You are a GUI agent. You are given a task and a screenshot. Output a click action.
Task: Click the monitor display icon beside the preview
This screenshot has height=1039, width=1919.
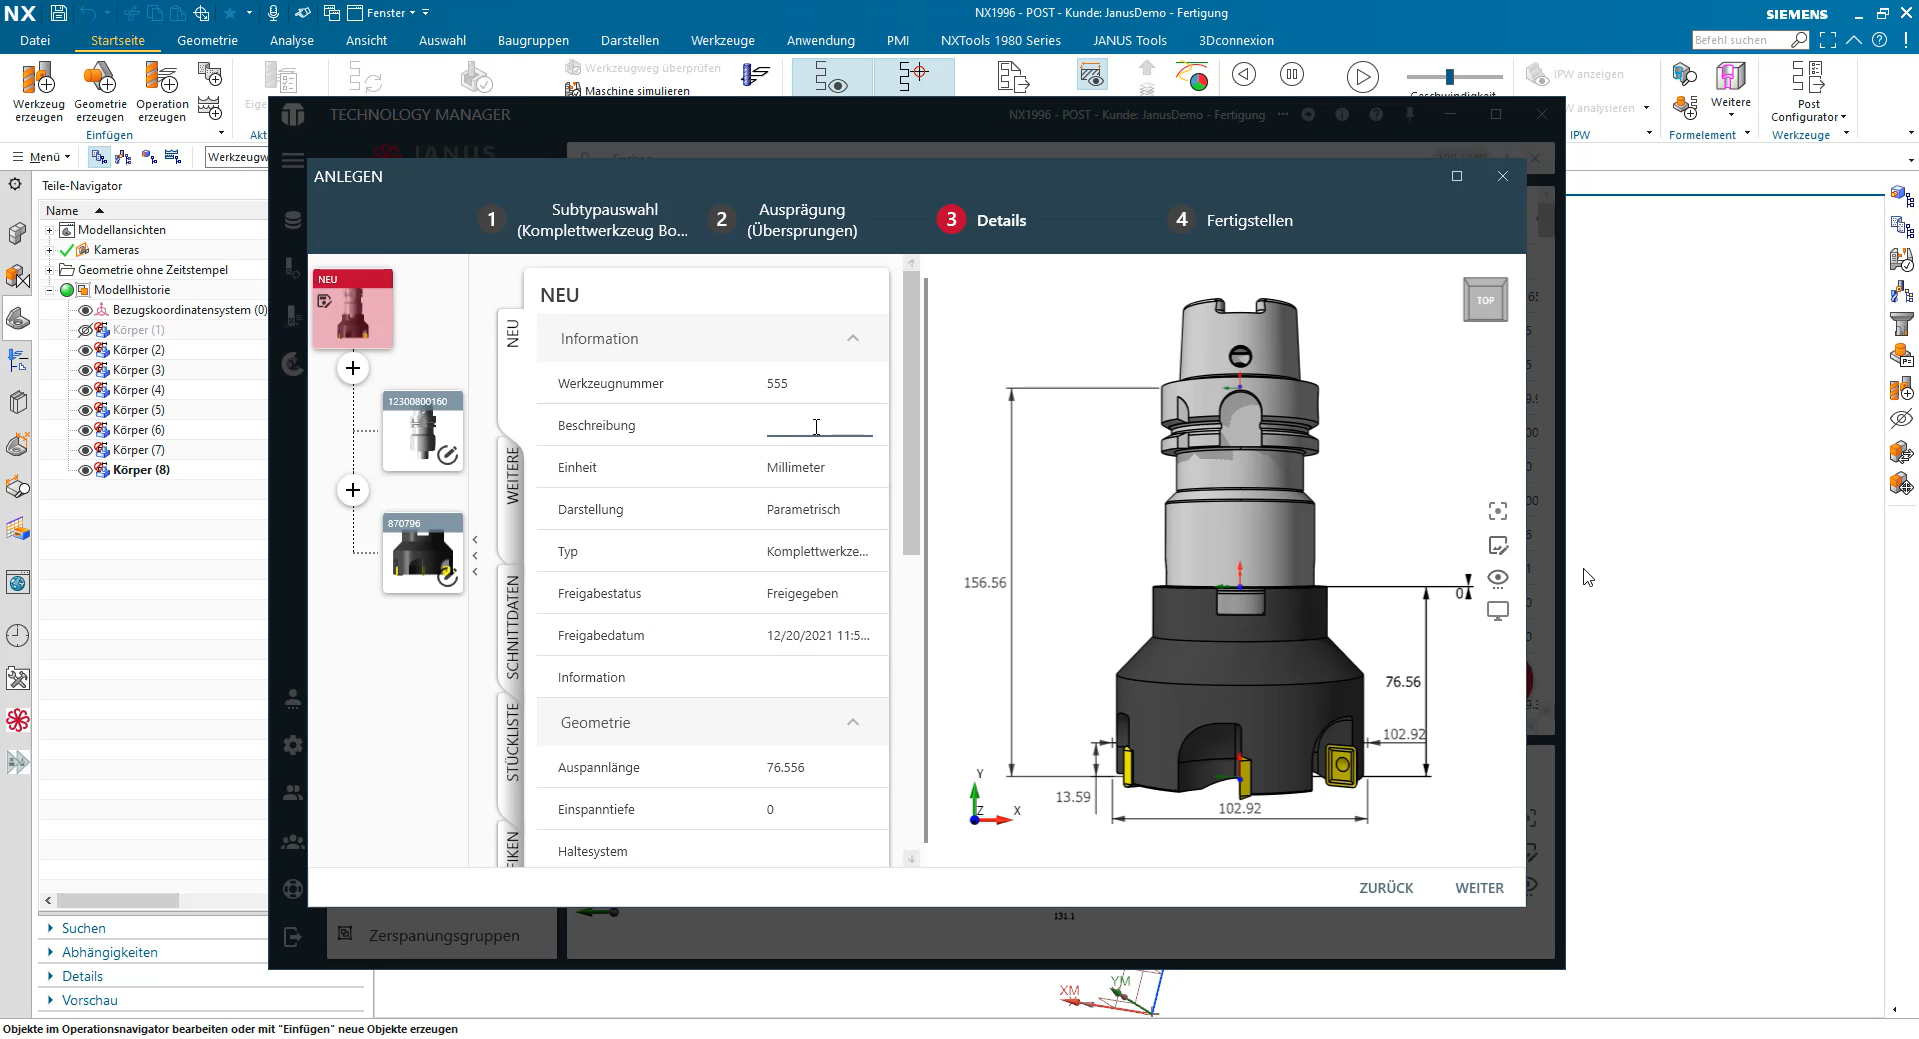(x=1497, y=611)
